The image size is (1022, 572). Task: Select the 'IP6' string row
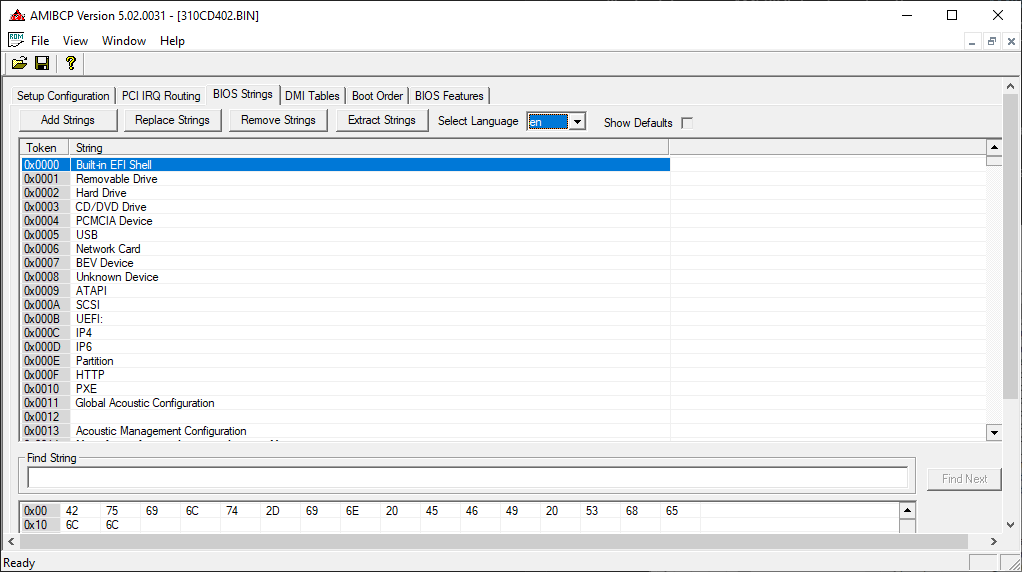pyautogui.click(x=345, y=347)
